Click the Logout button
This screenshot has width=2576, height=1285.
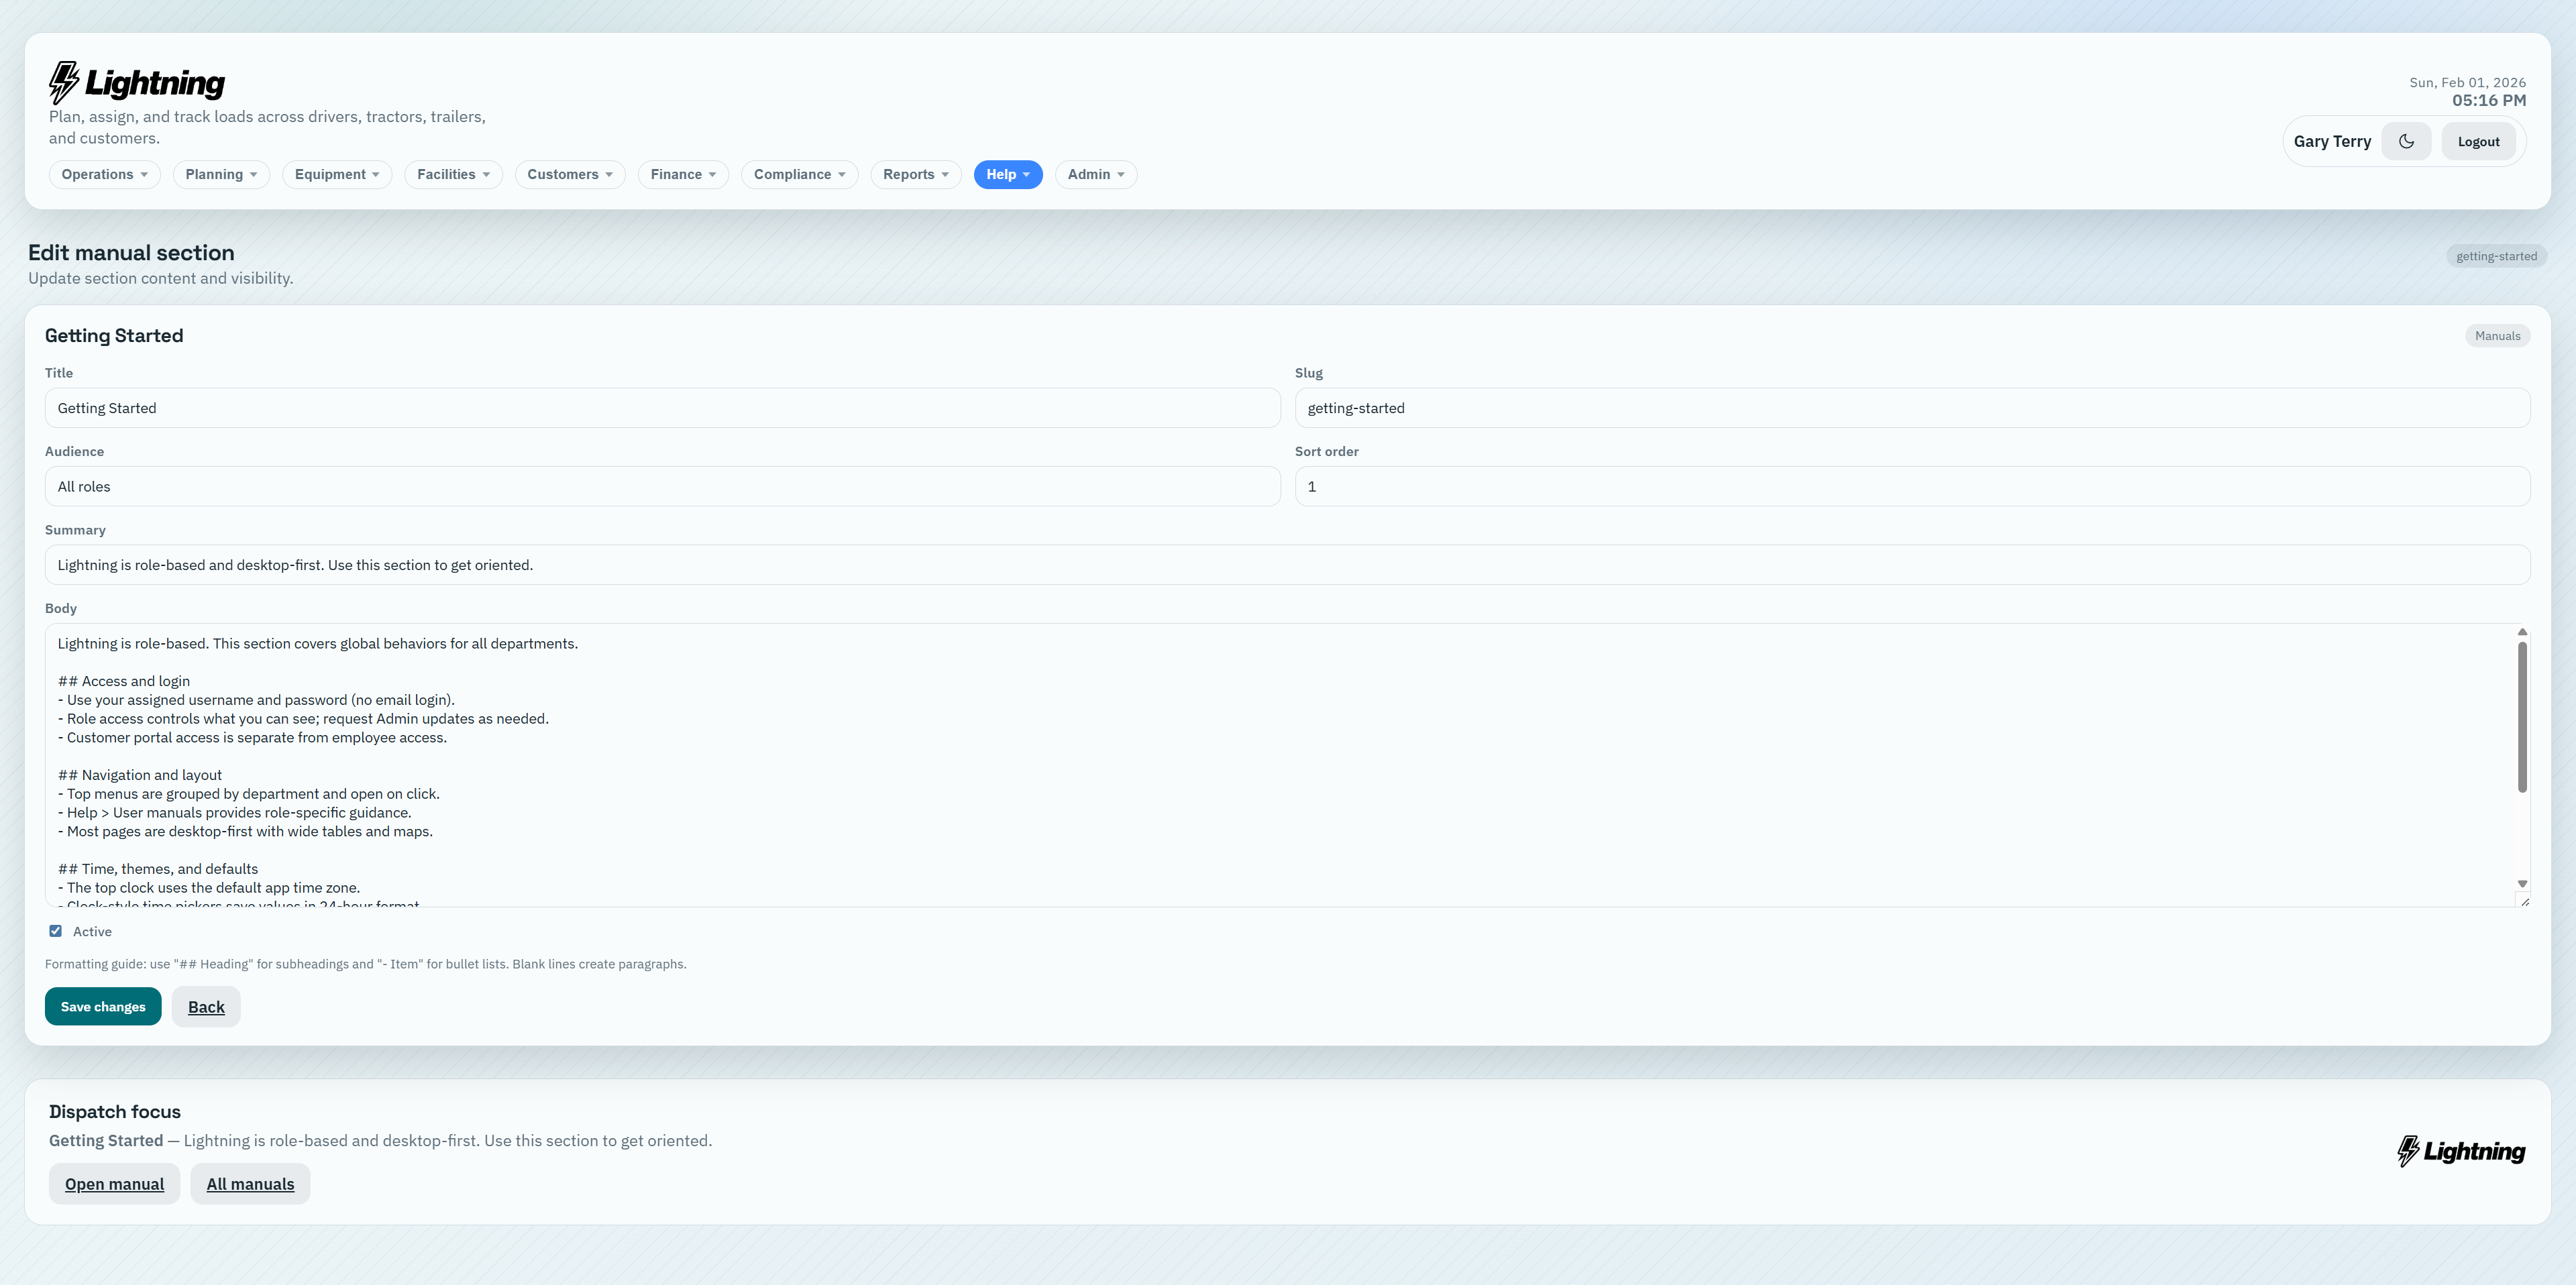[2479, 141]
